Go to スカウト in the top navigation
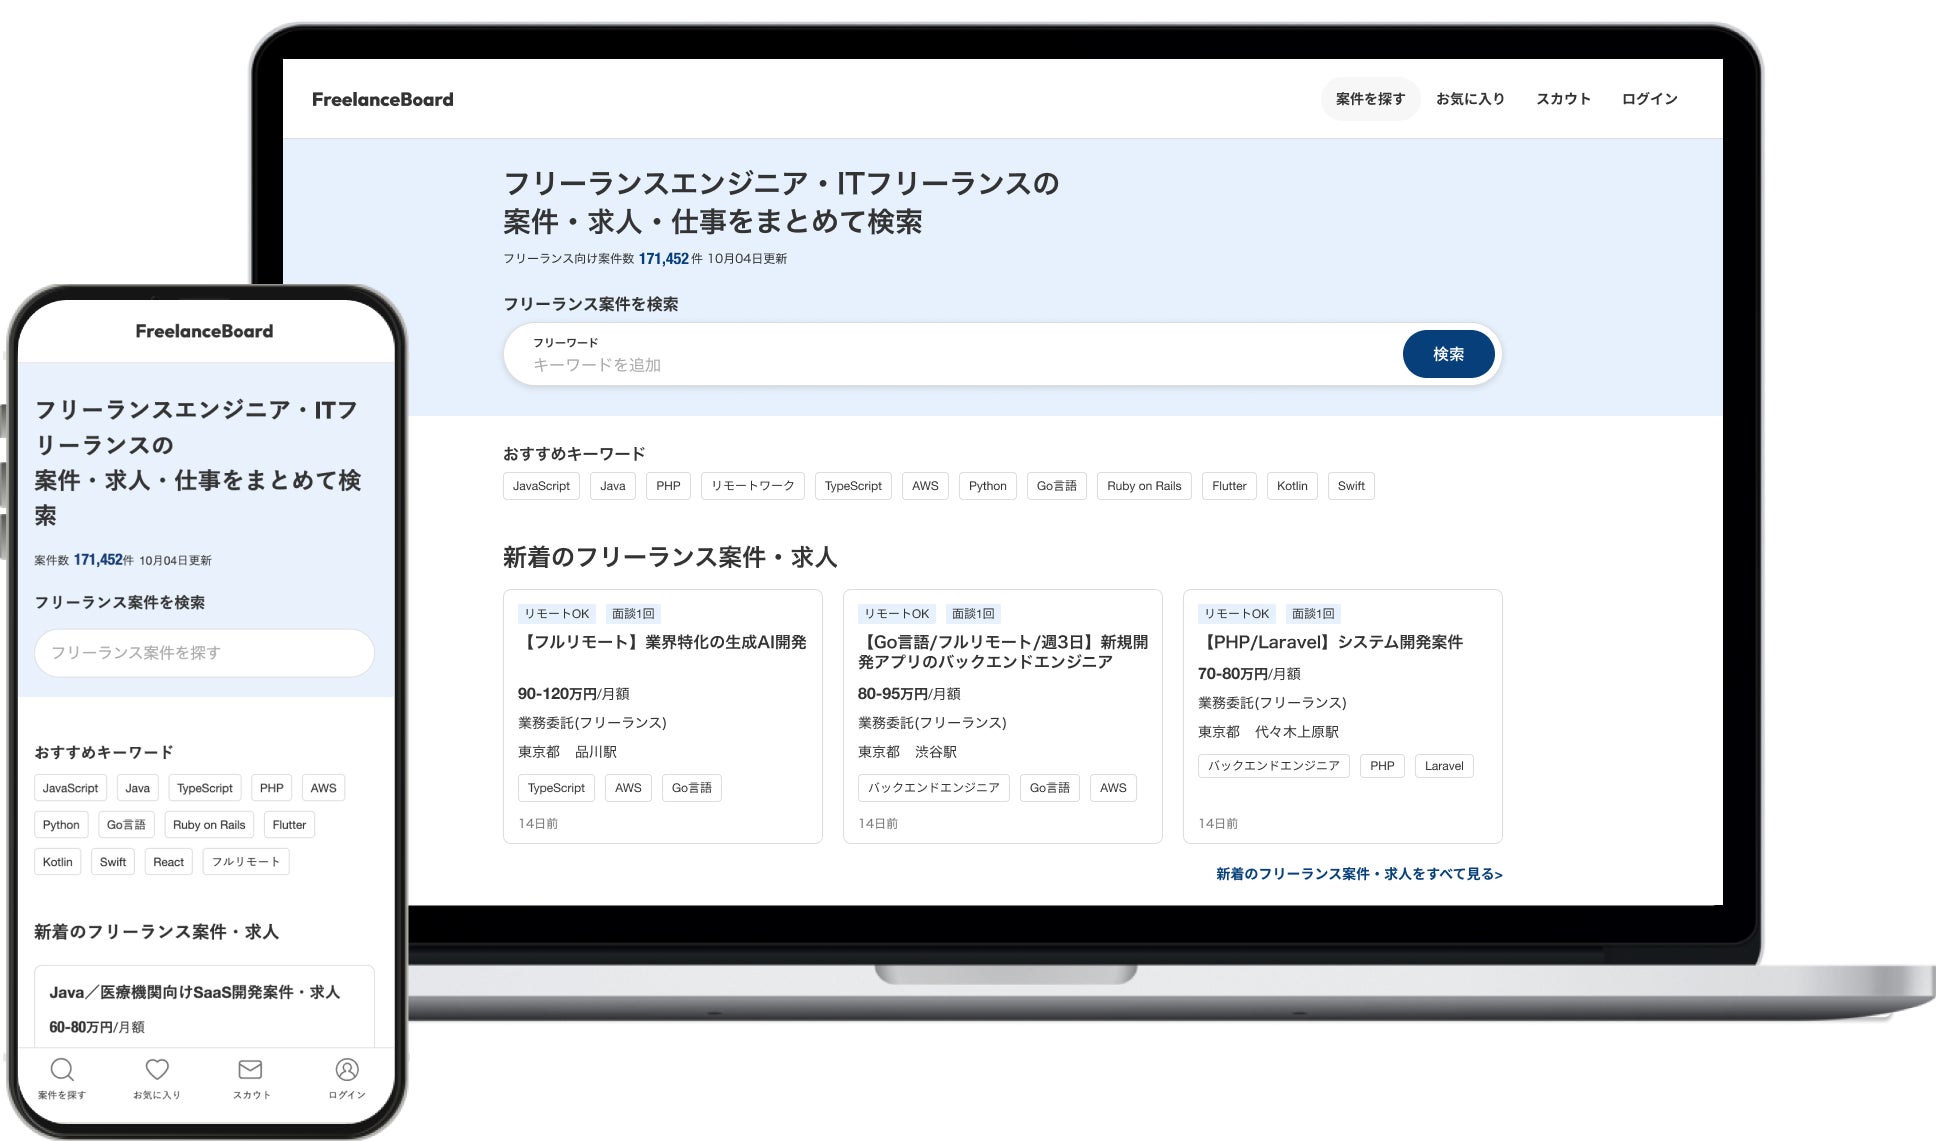Viewport: 1936px width, 1141px height. (1563, 99)
